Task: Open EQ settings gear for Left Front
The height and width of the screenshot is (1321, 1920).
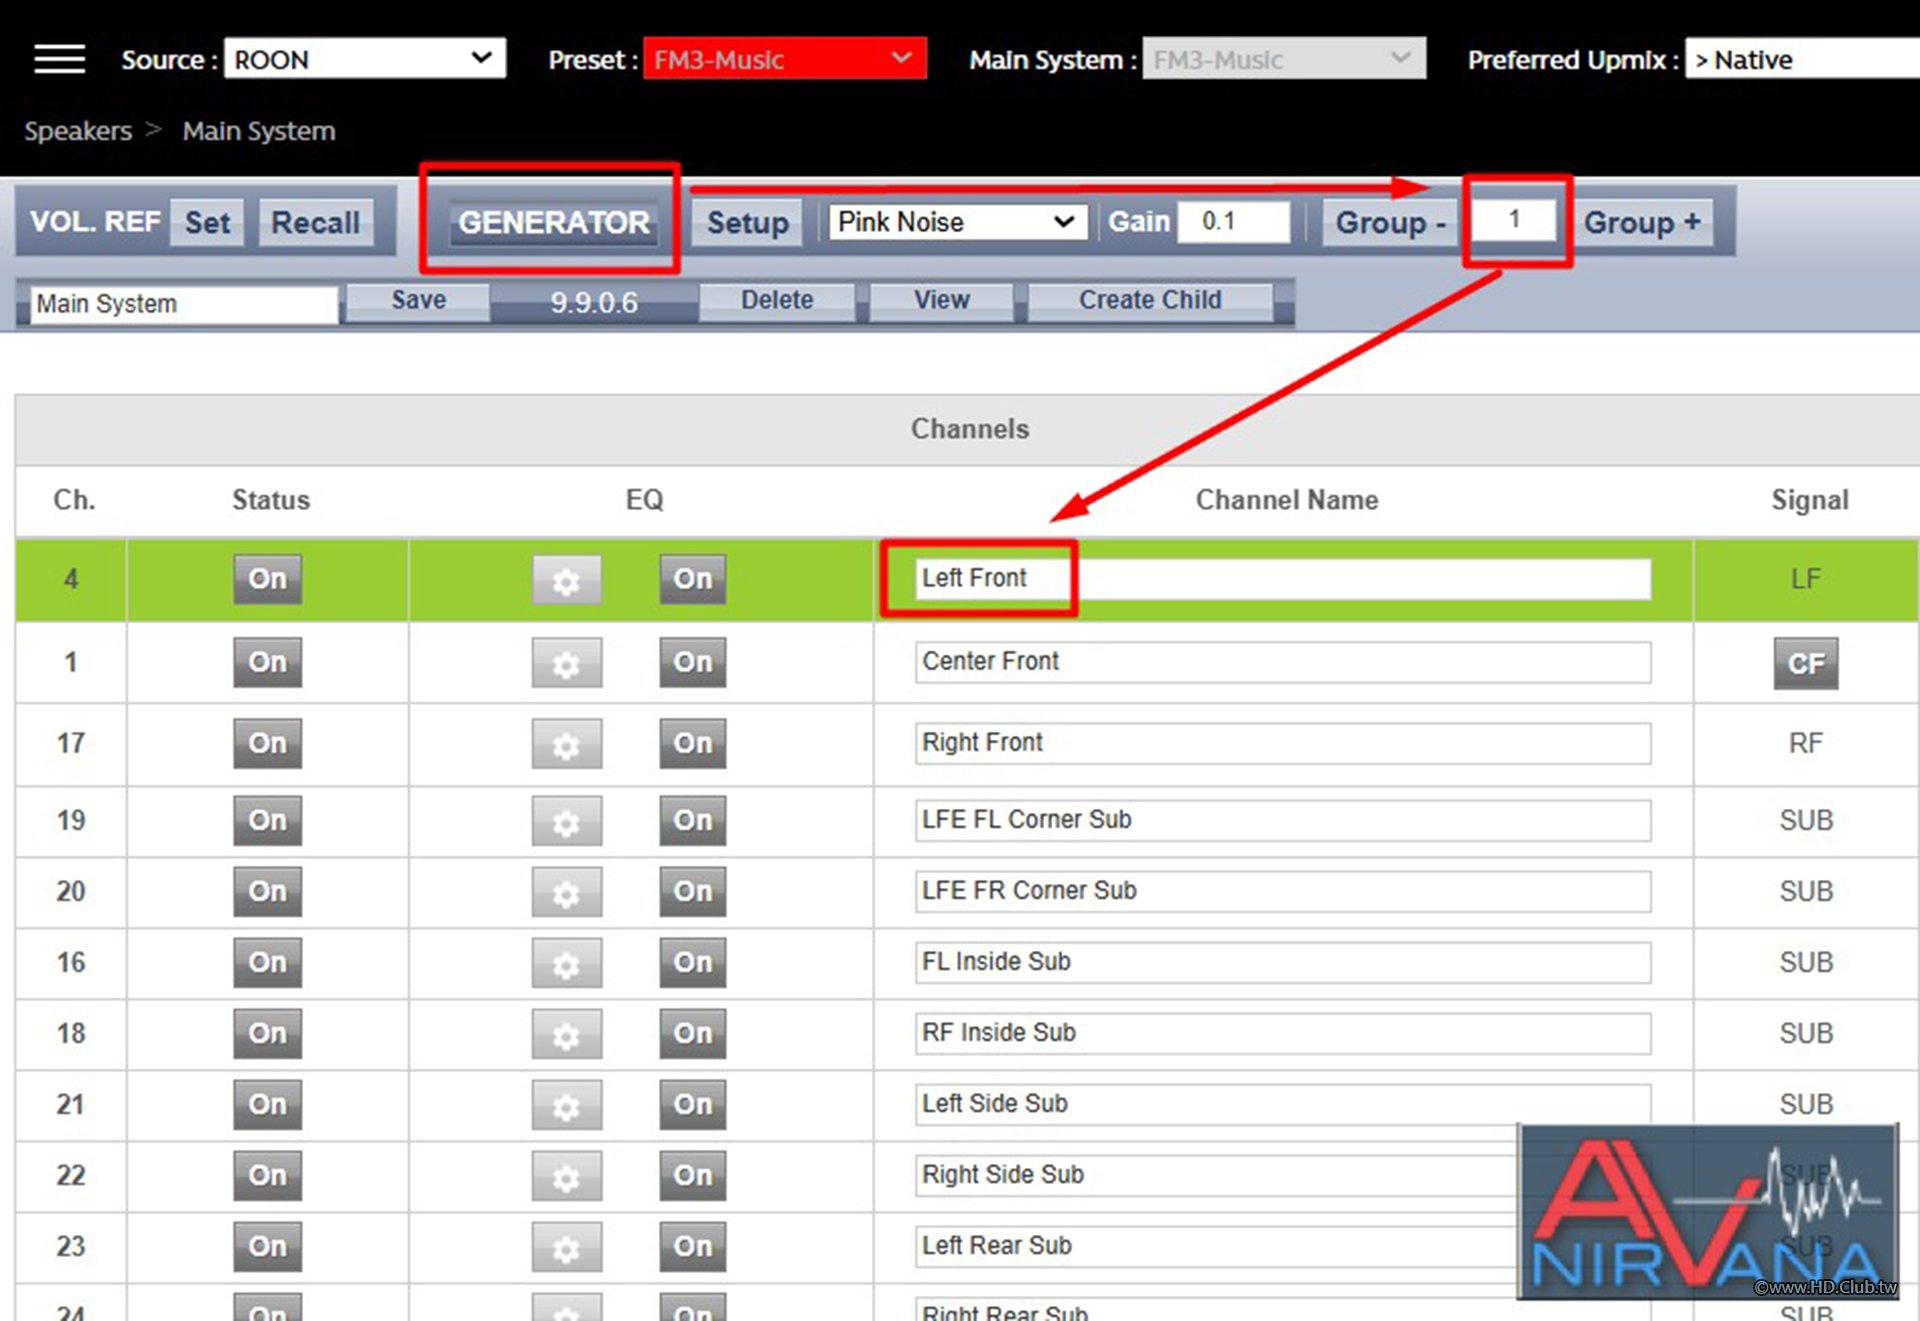Action: 566,580
